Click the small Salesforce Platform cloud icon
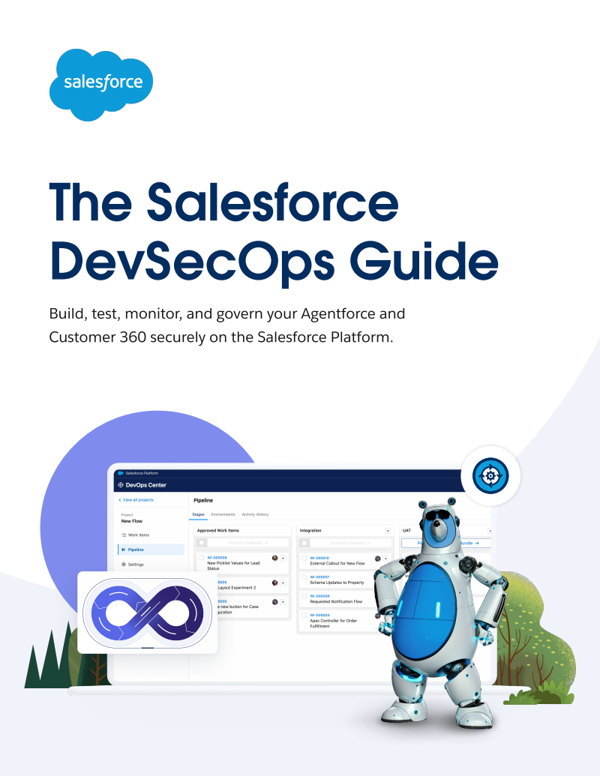Screen dimensions: 600x776 [x=120, y=473]
